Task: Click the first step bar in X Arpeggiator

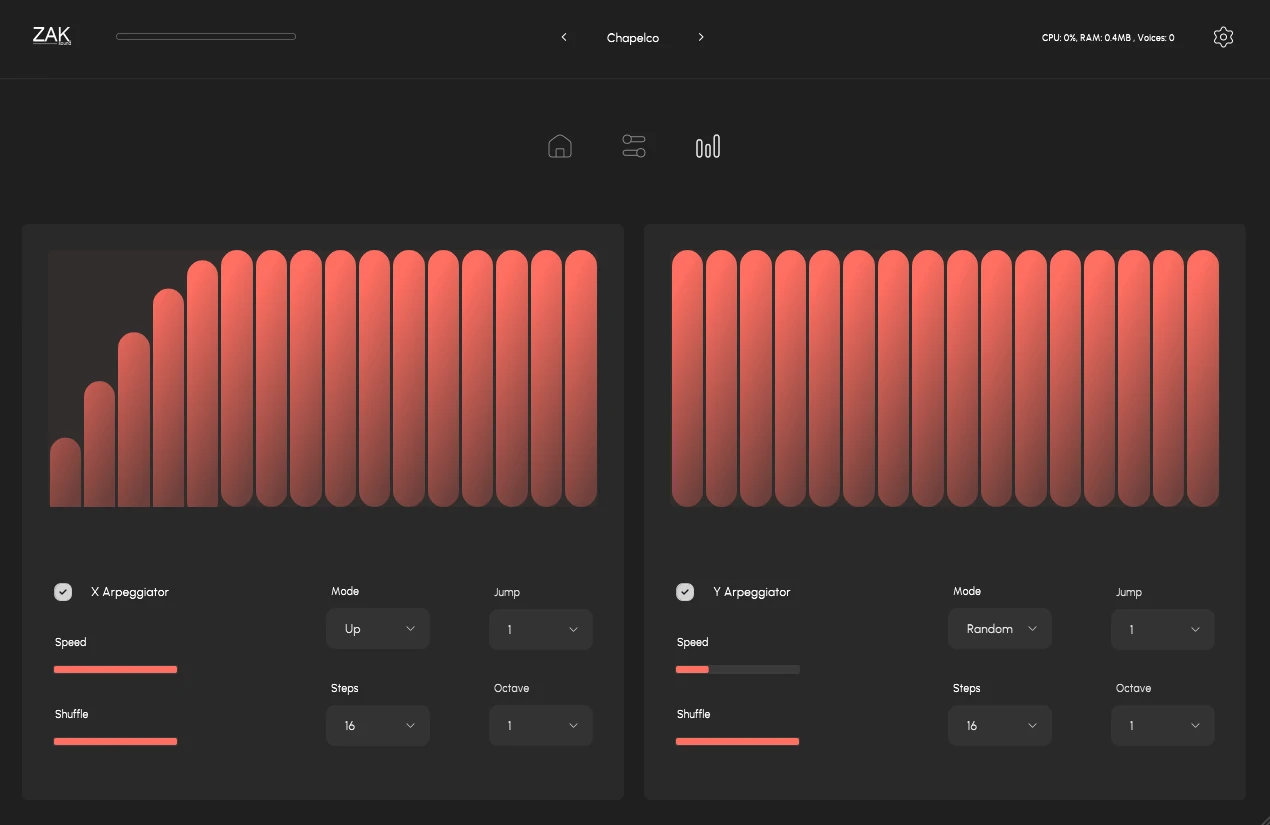Action: [65, 473]
